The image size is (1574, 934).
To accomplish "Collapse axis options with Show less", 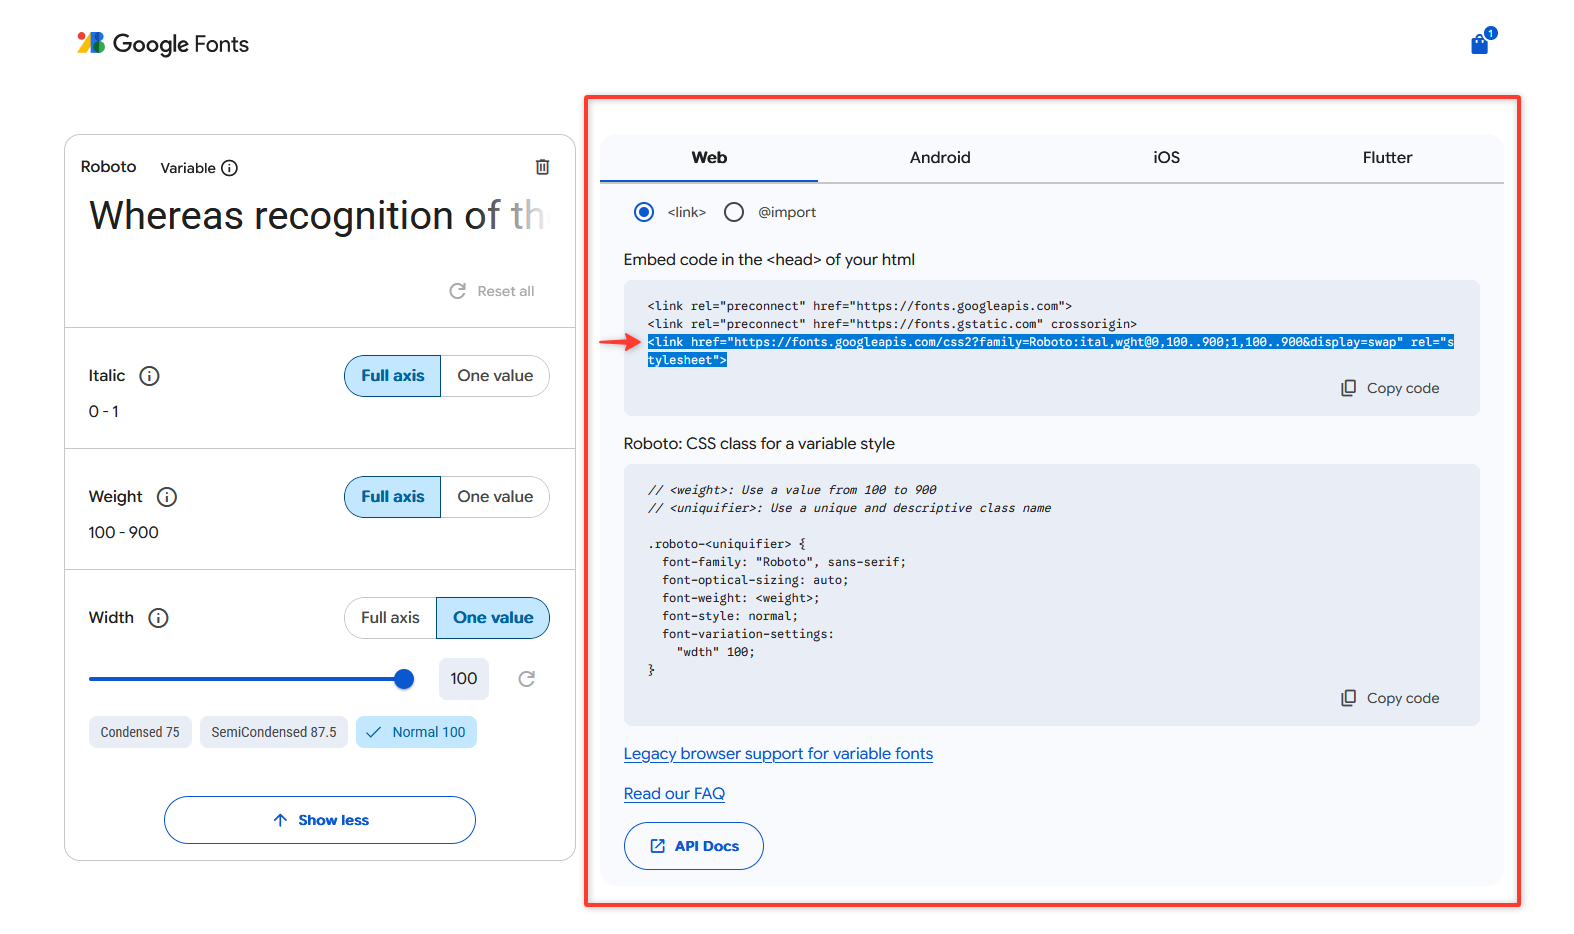I will 320,820.
